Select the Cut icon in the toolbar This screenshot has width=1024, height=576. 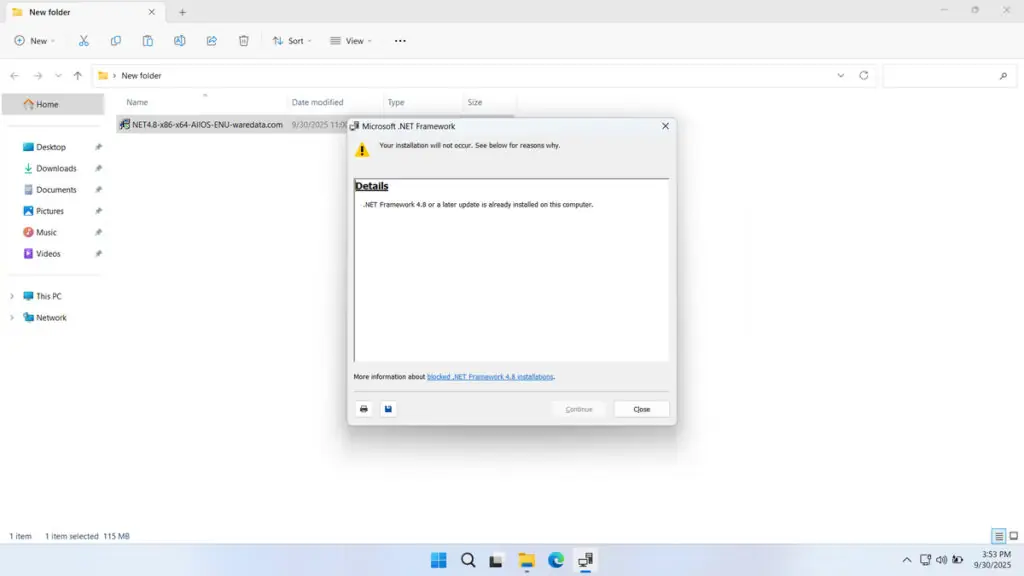coord(84,41)
